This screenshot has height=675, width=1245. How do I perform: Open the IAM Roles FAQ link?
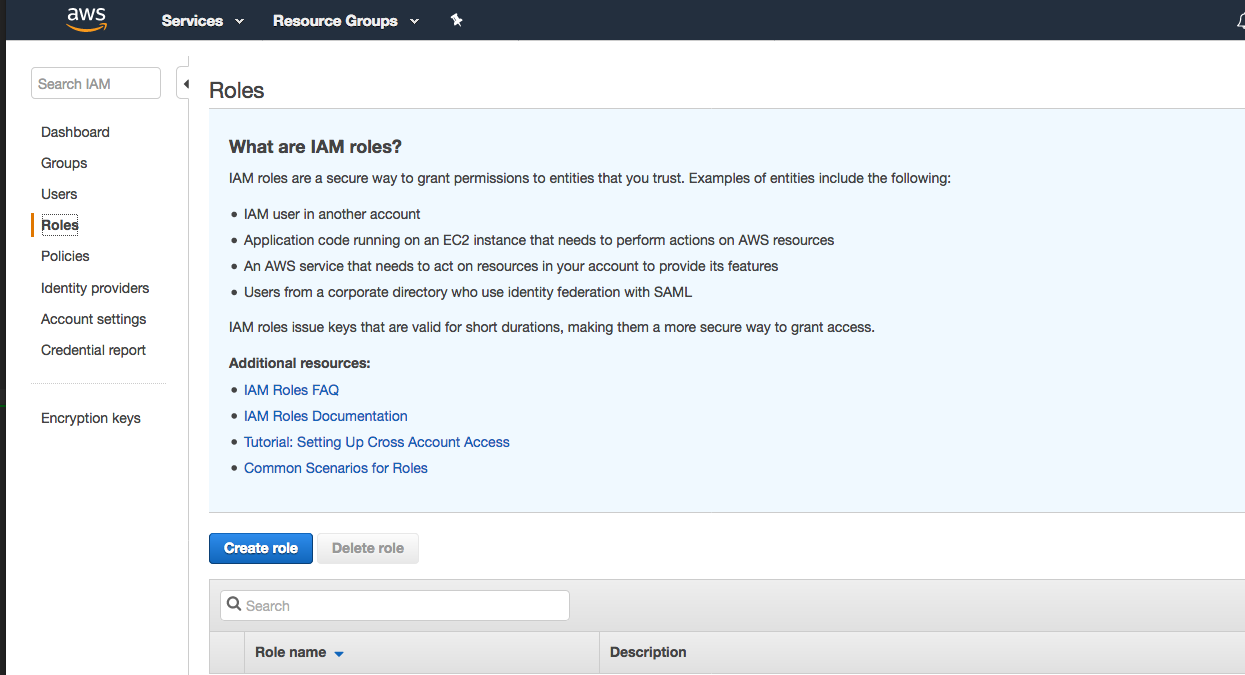click(x=291, y=390)
